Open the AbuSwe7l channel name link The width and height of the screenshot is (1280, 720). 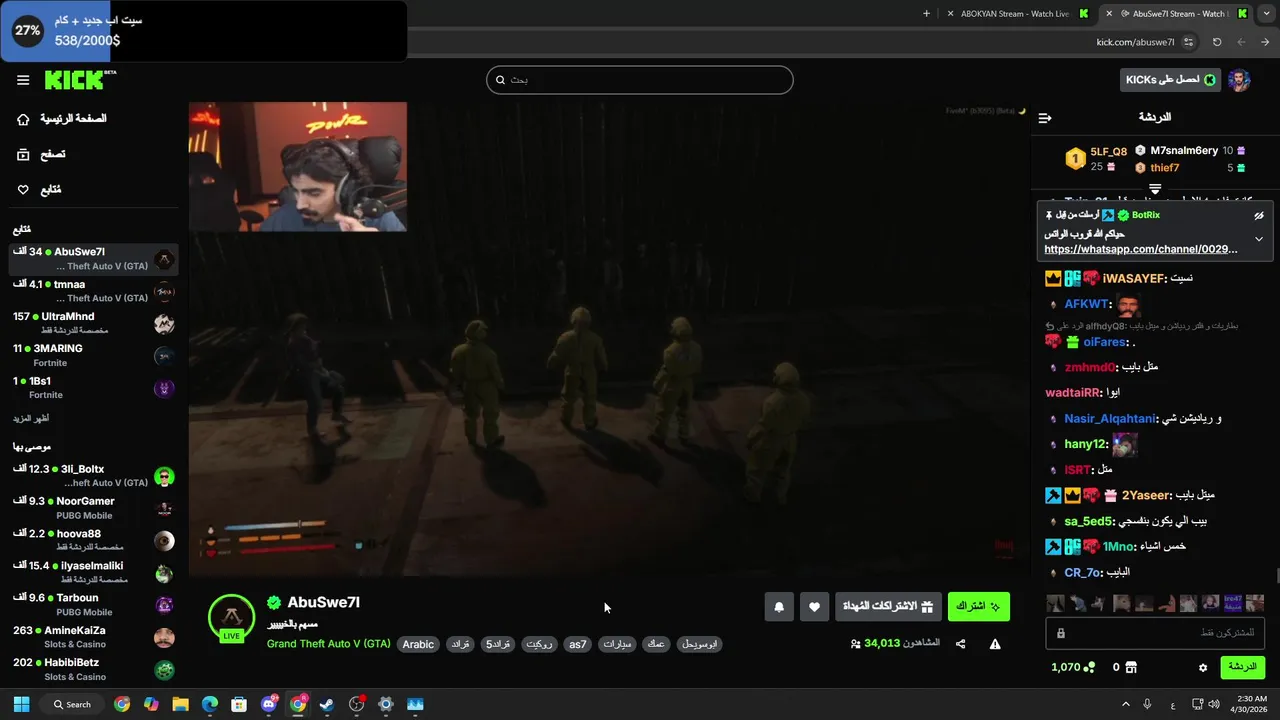click(323, 602)
